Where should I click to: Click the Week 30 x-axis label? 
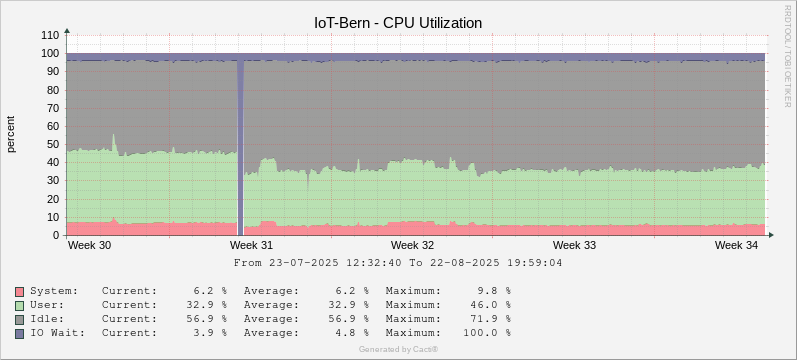(89, 245)
